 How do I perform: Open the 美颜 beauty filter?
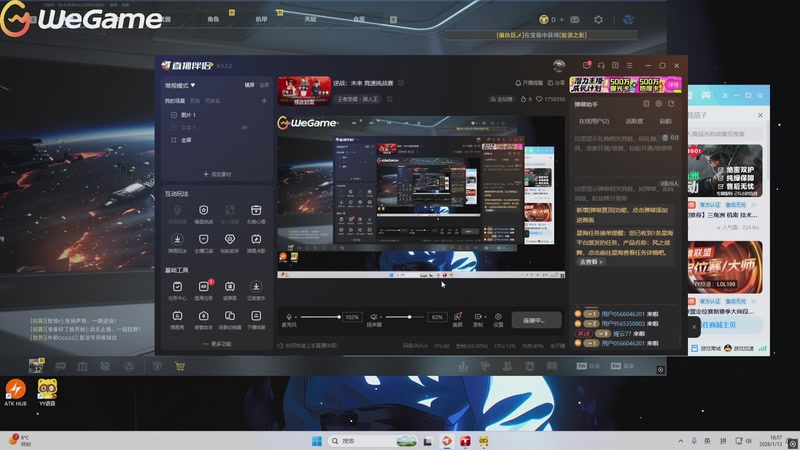[x=458, y=319]
